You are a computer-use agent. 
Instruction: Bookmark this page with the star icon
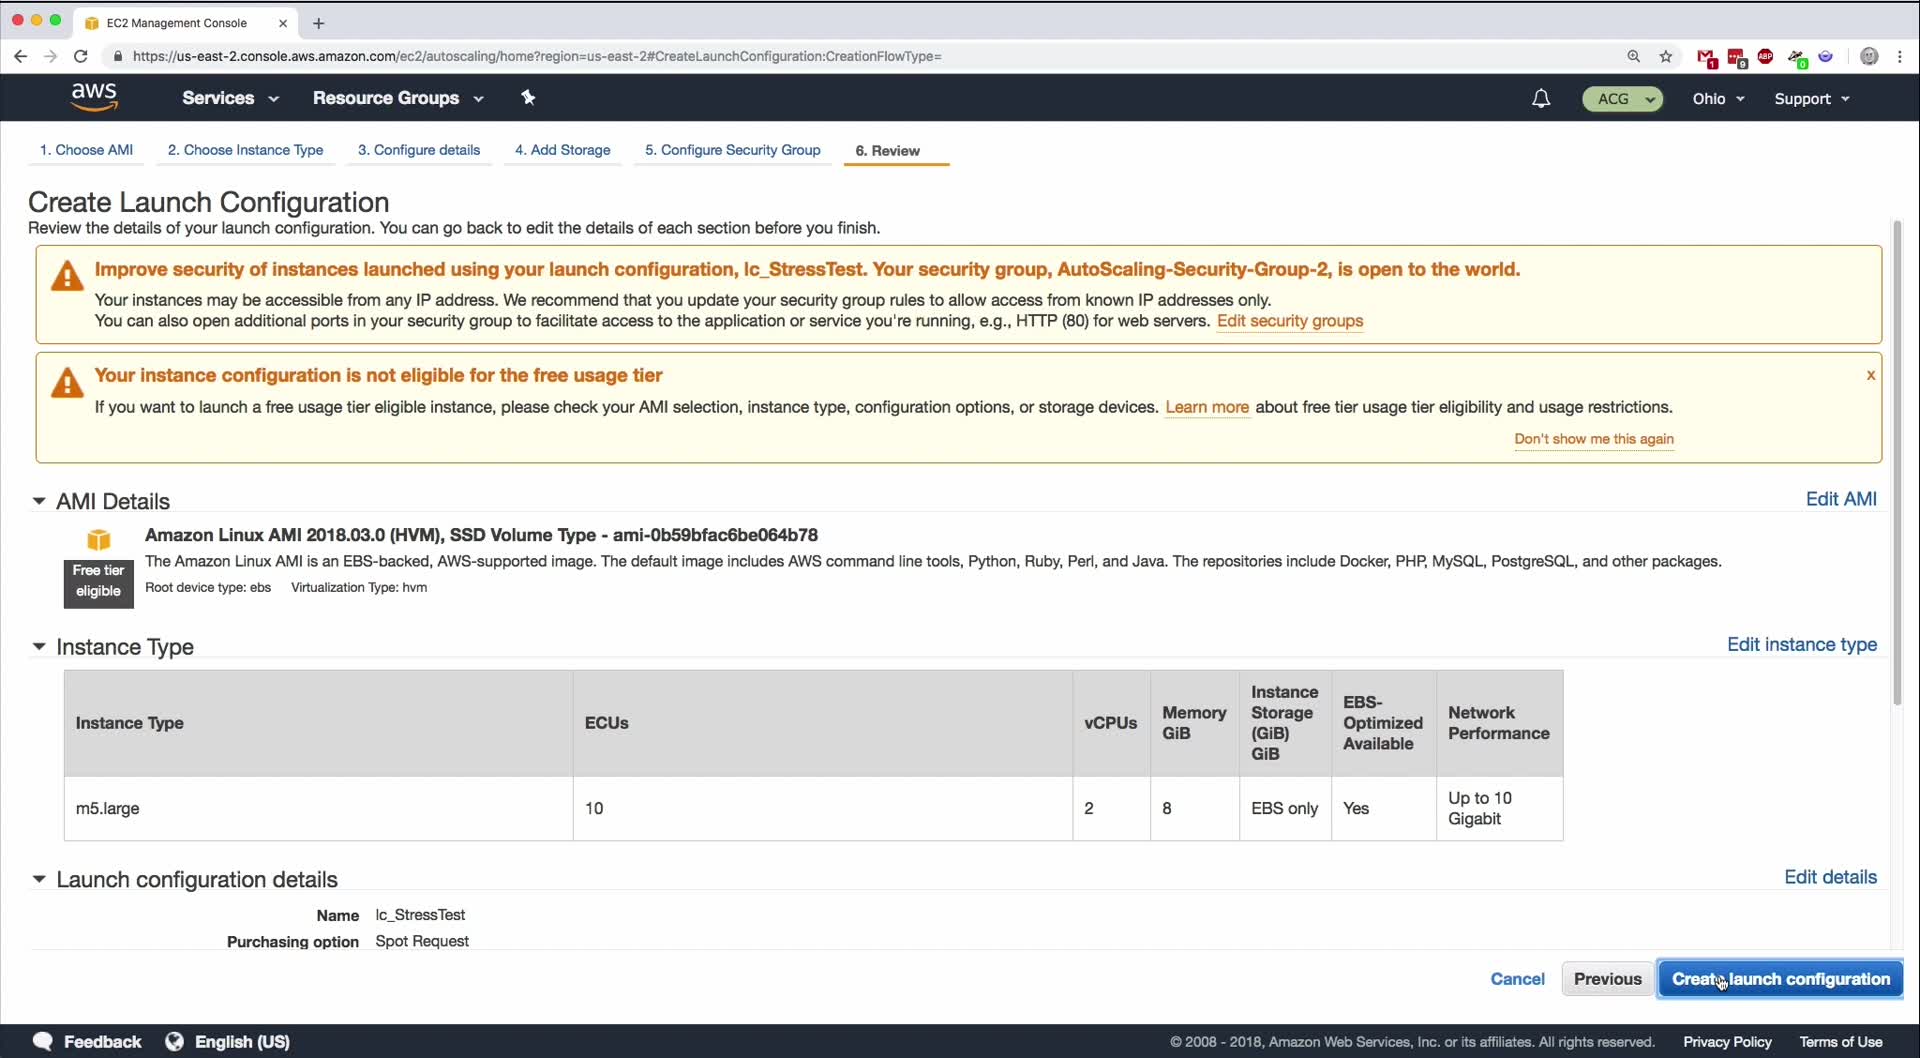click(1666, 56)
